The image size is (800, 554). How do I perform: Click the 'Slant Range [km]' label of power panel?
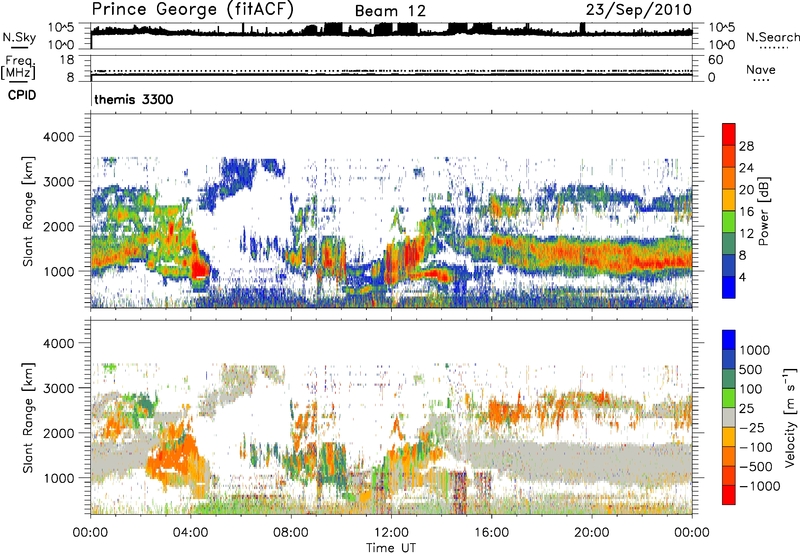tap(28, 211)
